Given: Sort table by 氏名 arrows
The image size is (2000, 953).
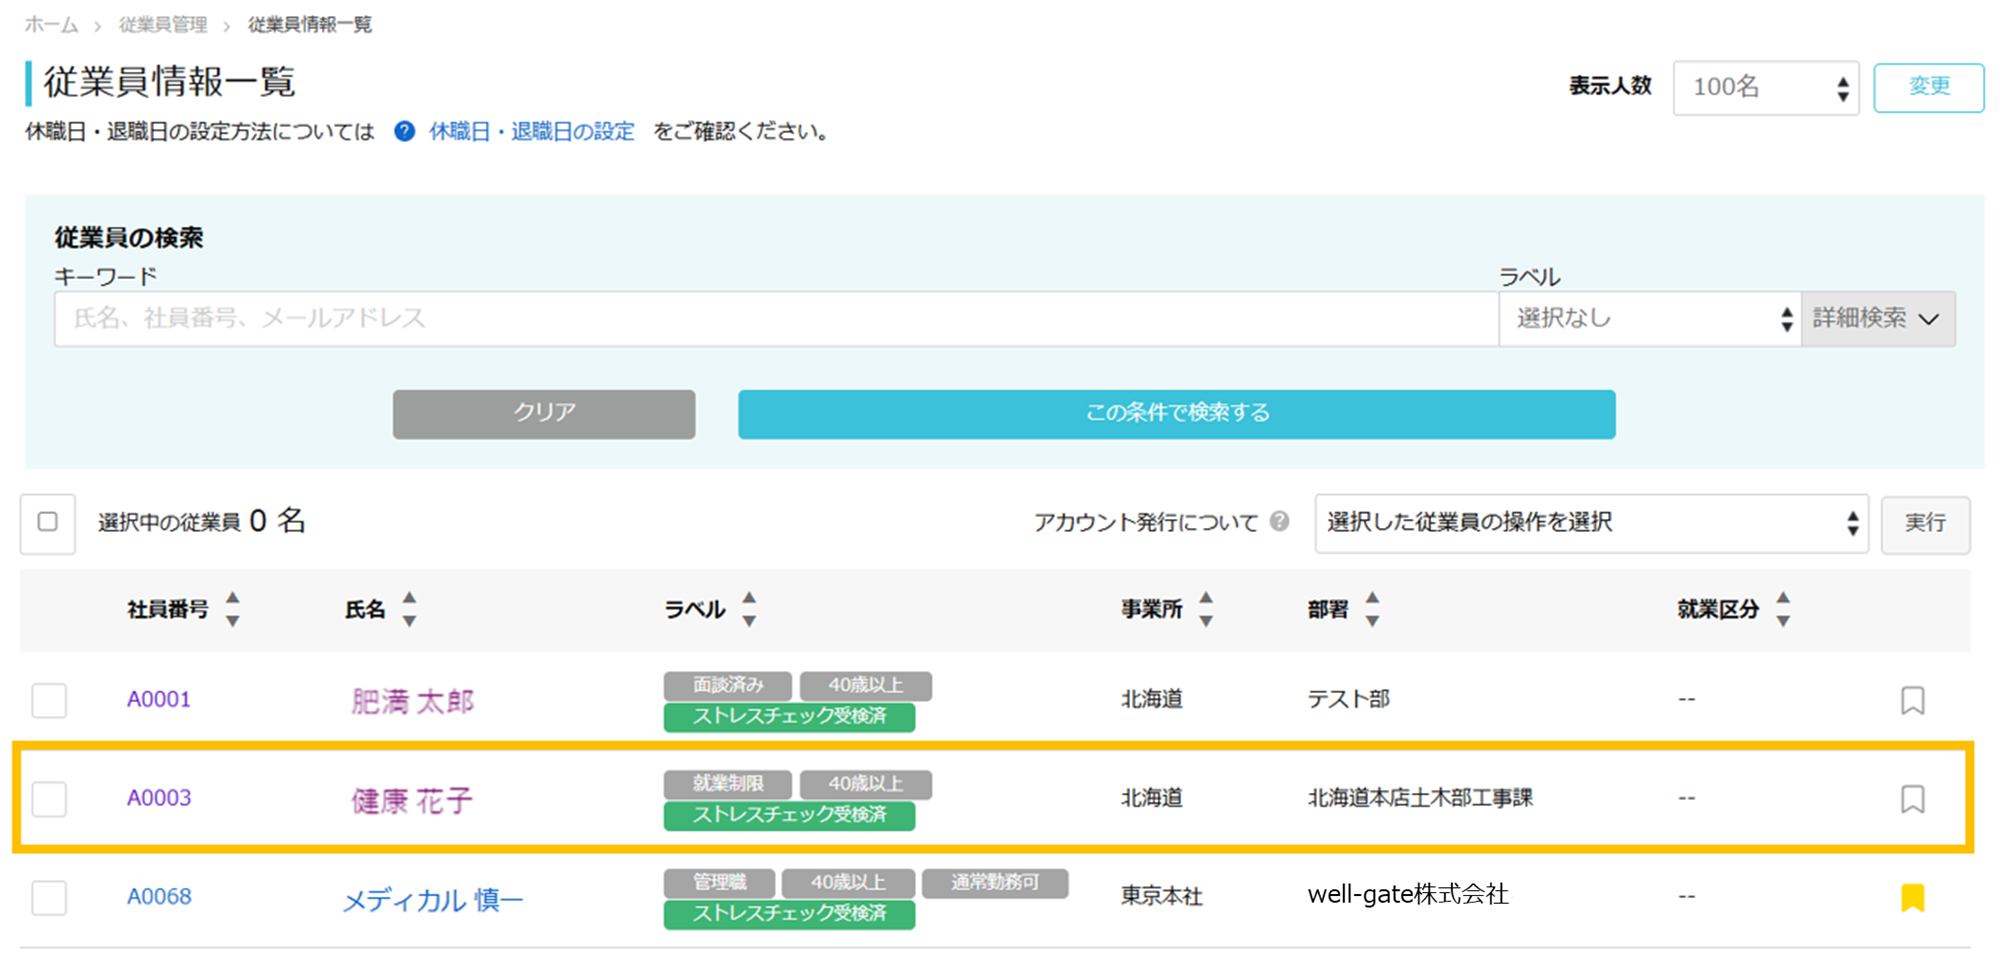Looking at the screenshot, I should point(409,609).
